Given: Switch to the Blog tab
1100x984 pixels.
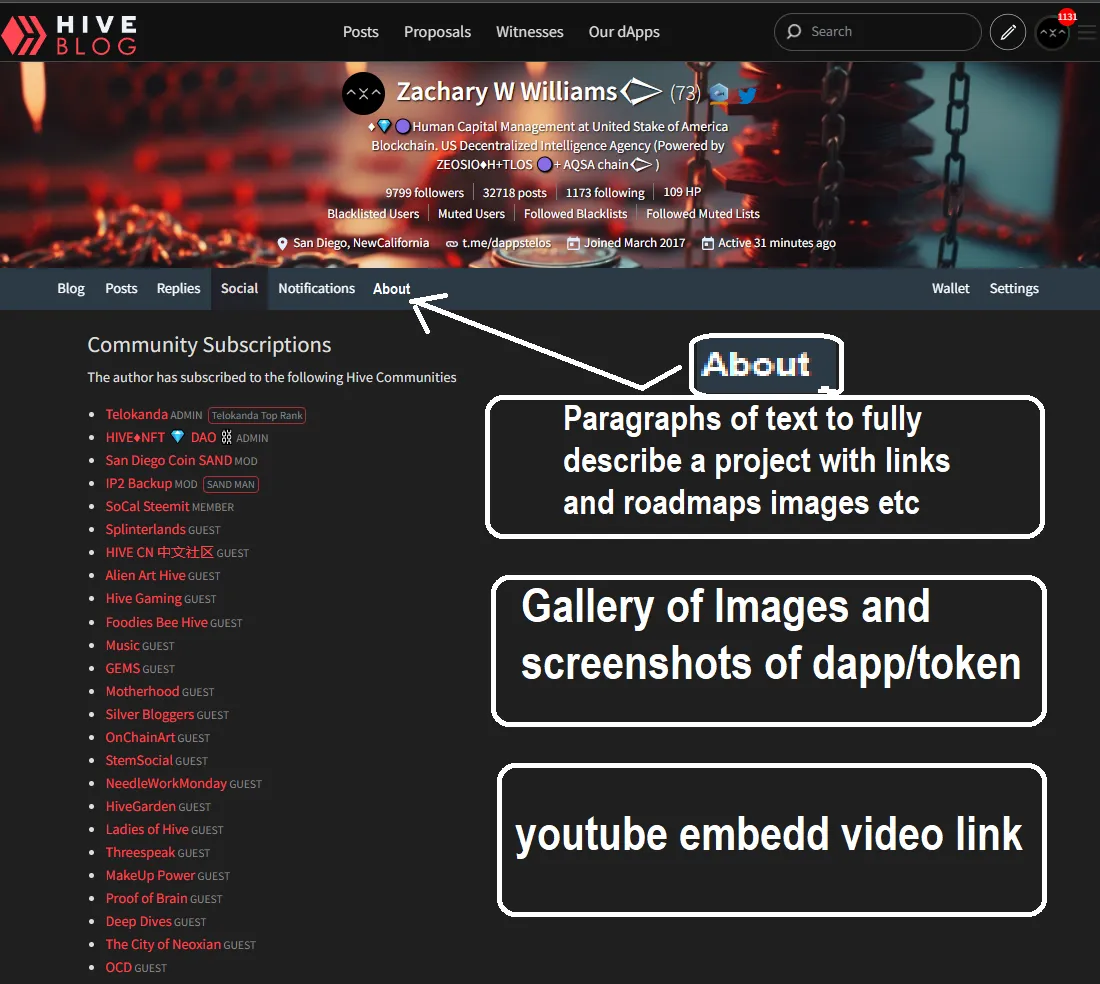Looking at the screenshot, I should point(71,288).
